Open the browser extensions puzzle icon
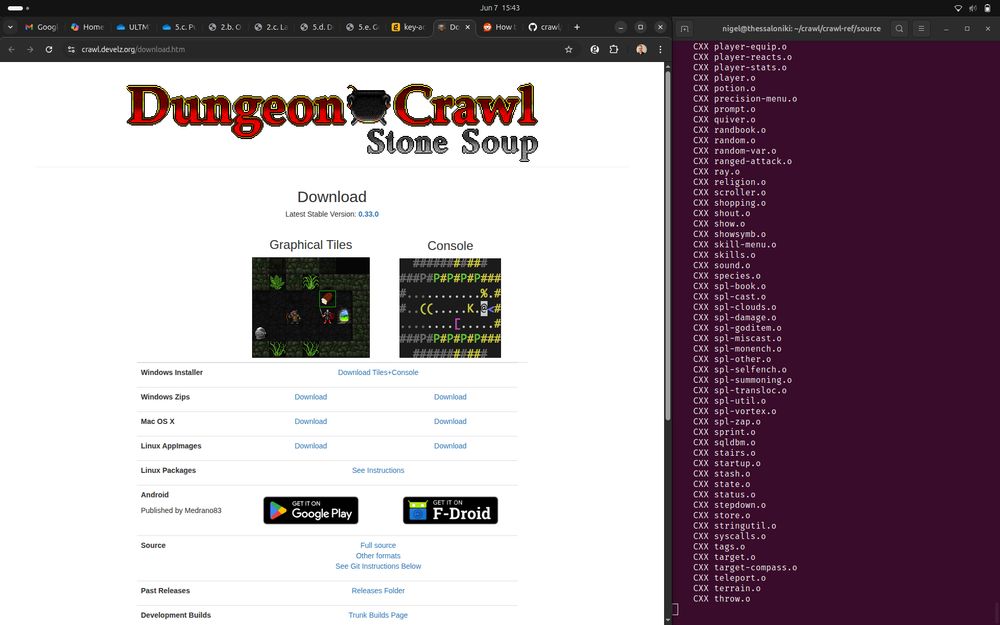 point(614,49)
